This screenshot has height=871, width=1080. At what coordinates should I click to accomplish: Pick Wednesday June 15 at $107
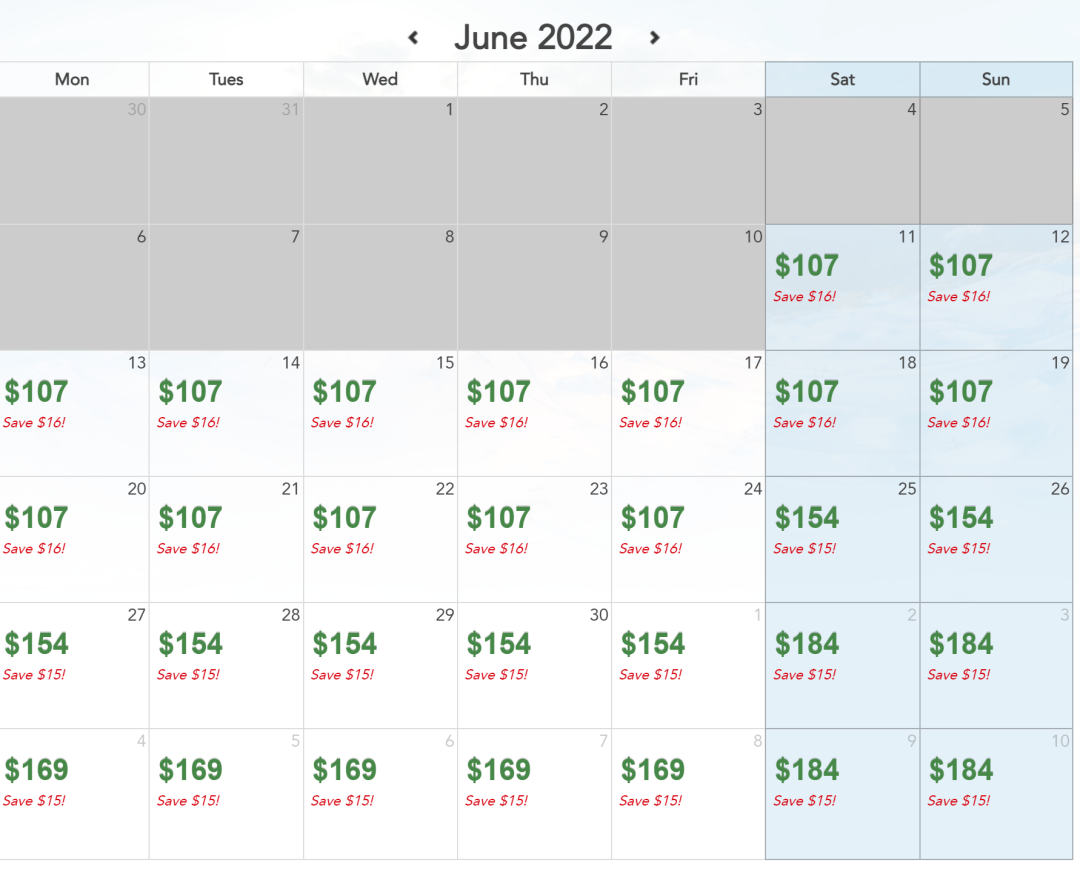pos(380,413)
